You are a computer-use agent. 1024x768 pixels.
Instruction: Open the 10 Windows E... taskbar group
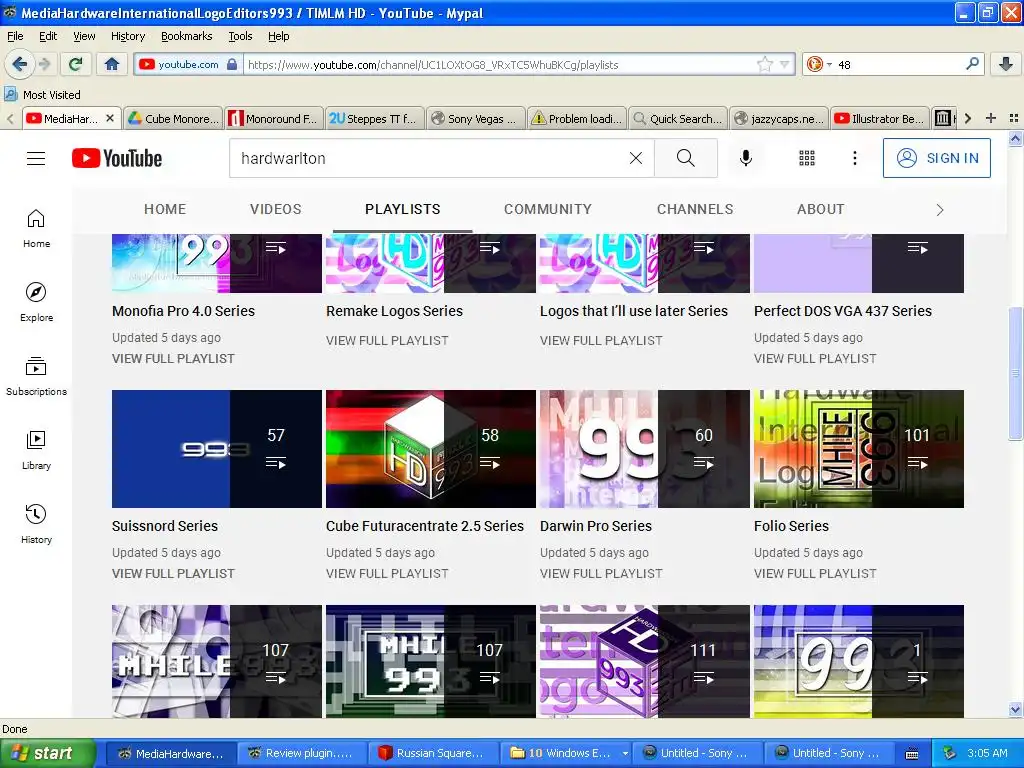point(568,753)
